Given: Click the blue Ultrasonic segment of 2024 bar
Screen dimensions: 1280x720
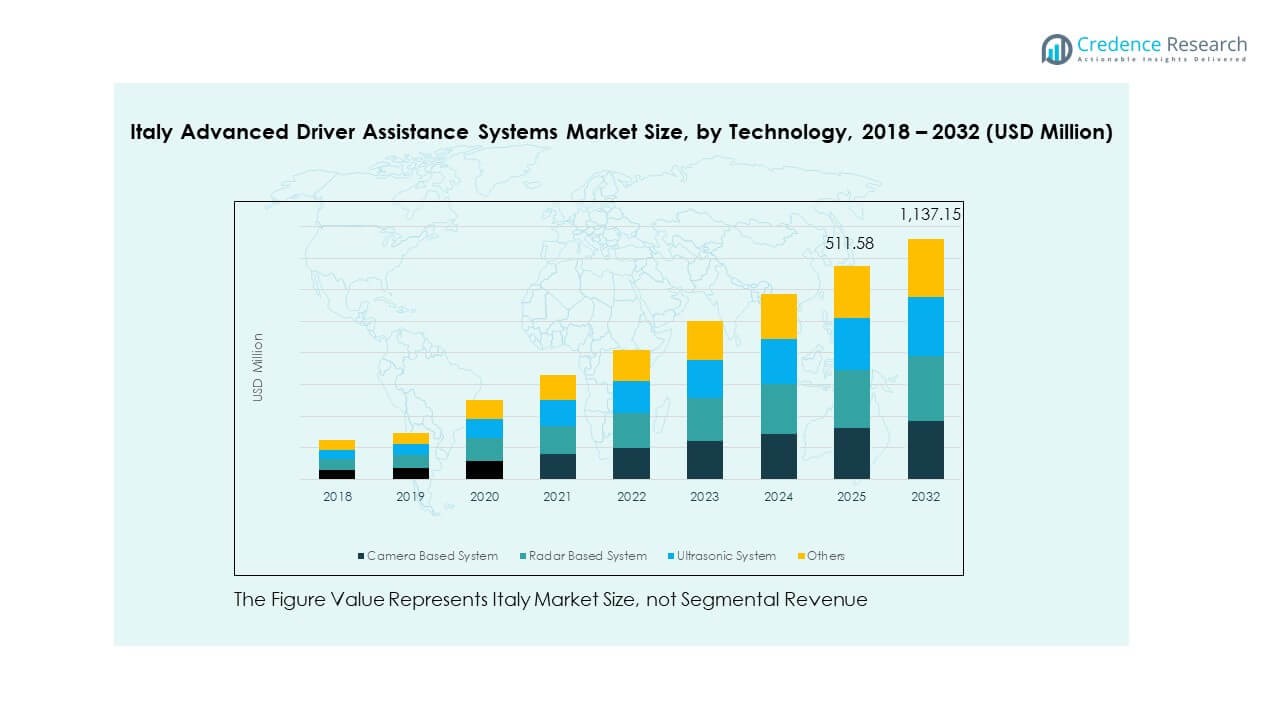Looking at the screenshot, I should [778, 361].
